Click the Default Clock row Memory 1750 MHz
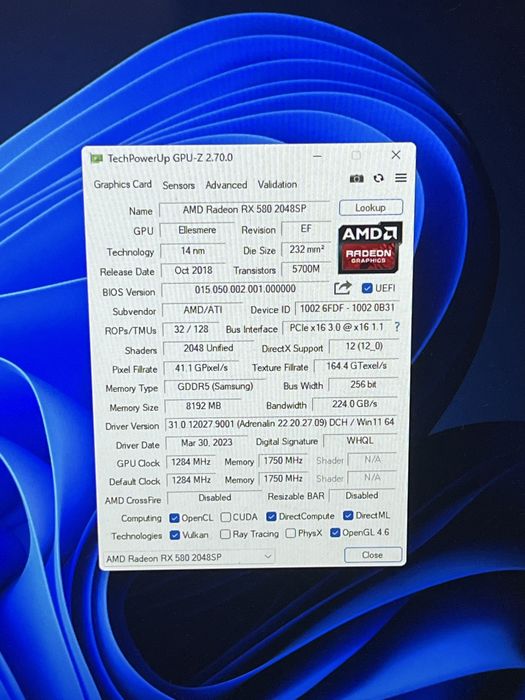This screenshot has width=525, height=700. pos(283,479)
